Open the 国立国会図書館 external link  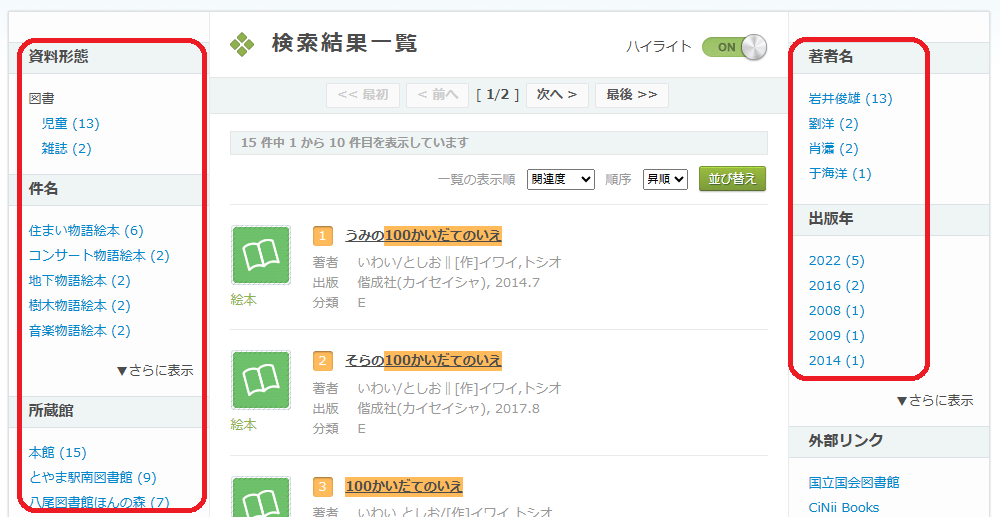(x=853, y=482)
